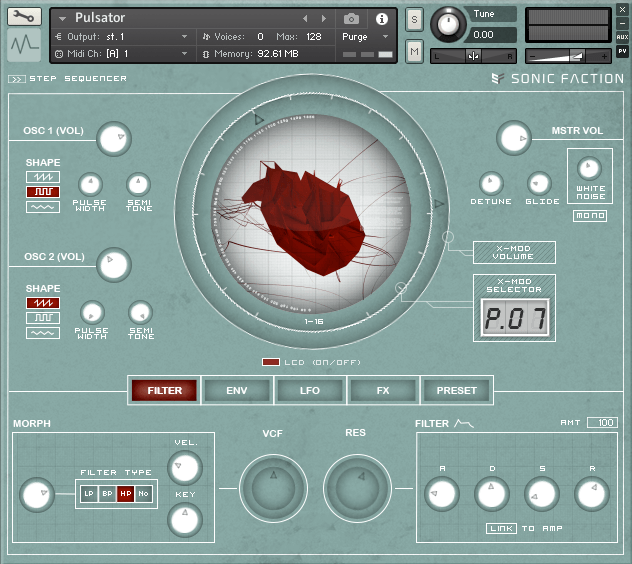Select OSC 1 sine shape
The image size is (632, 564).
pyautogui.click(x=43, y=207)
